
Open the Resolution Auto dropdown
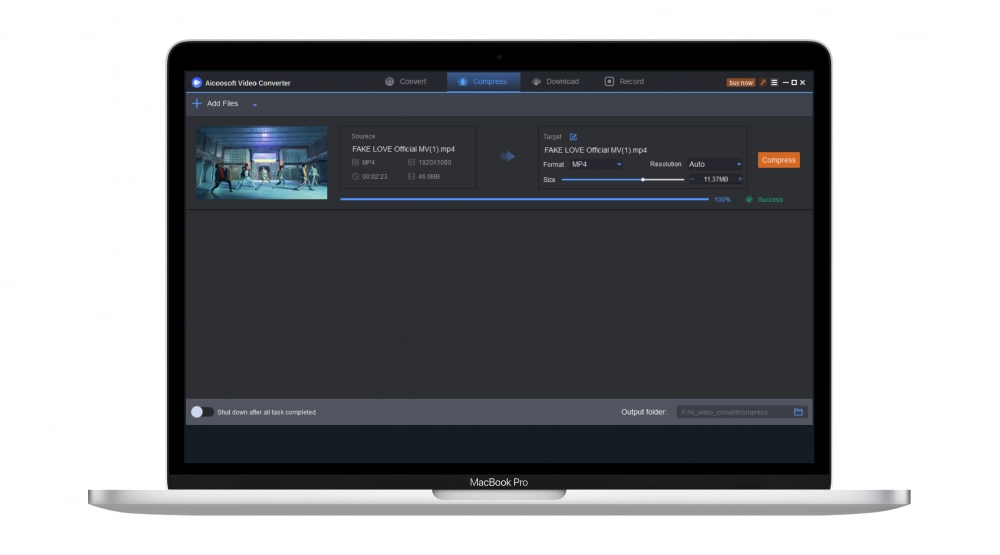coord(714,164)
